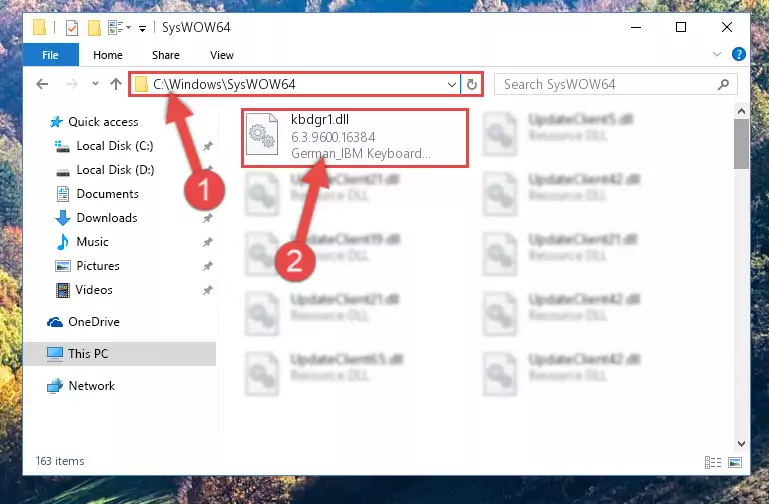Screen dimensions: 769x504
Task: Open the Customize Quick Access Toolbar dropdown
Action: click(142, 28)
